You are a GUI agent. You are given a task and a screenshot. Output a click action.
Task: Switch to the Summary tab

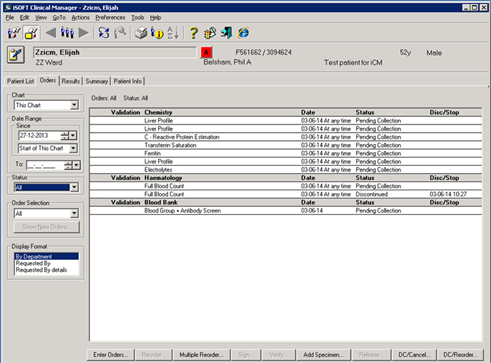(x=97, y=81)
